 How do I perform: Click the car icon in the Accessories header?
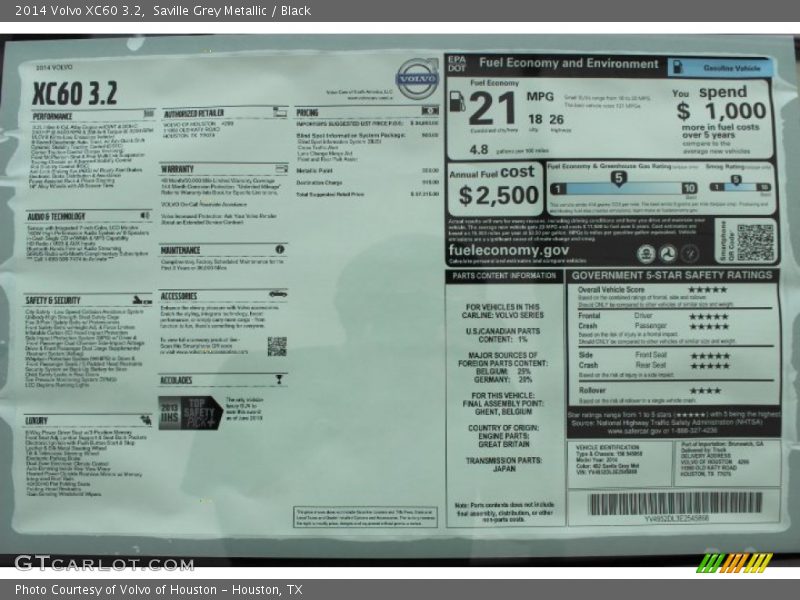click(x=278, y=294)
